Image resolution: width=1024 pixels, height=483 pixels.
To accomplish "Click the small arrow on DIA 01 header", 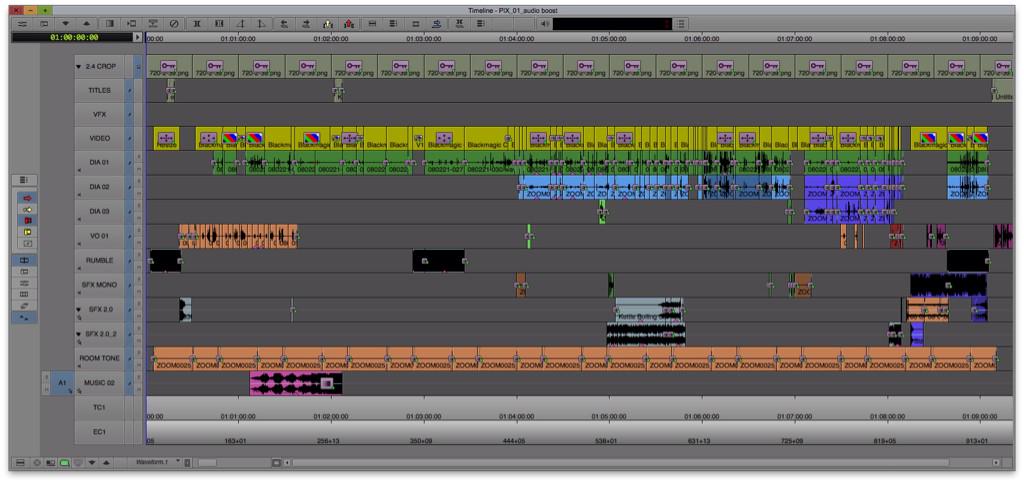I will coord(79,170).
